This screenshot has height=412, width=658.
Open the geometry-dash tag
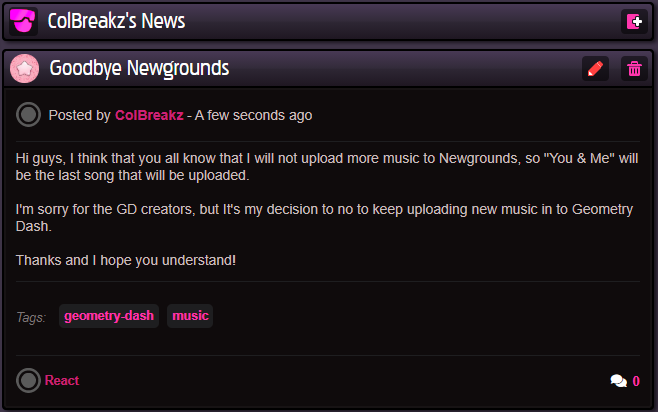(x=109, y=316)
